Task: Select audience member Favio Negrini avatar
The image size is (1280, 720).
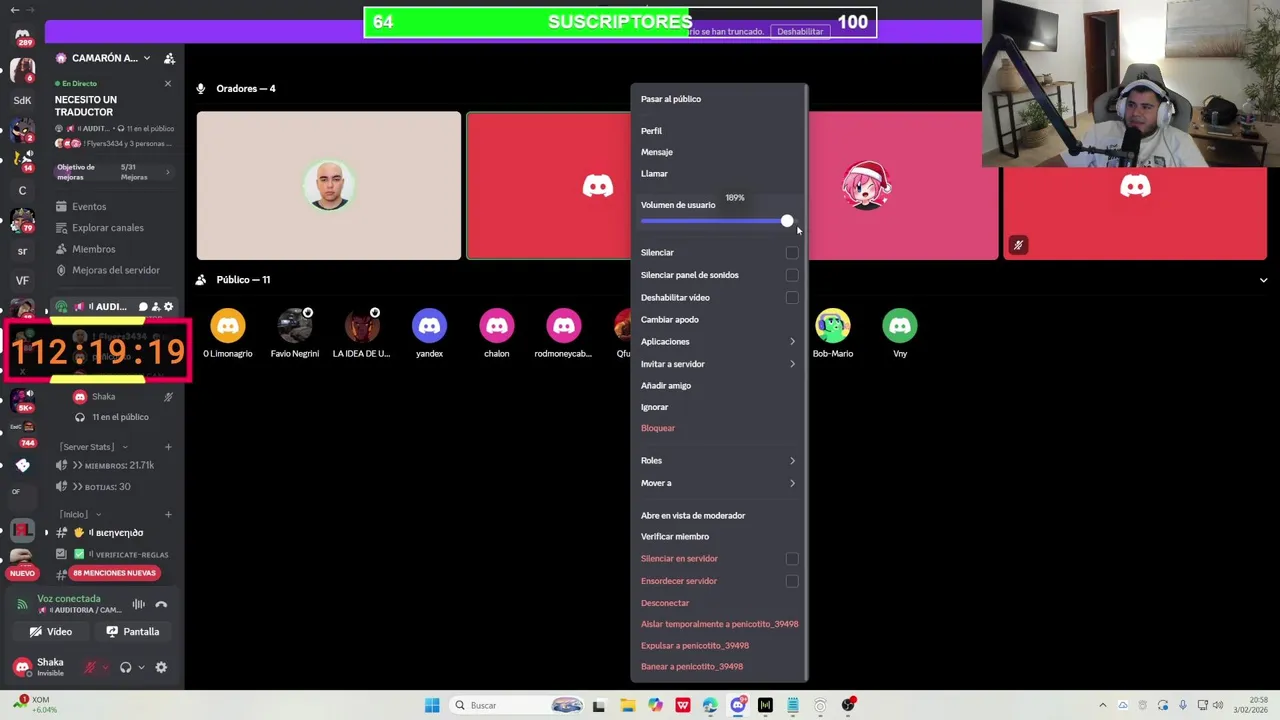Action: pyautogui.click(x=295, y=325)
